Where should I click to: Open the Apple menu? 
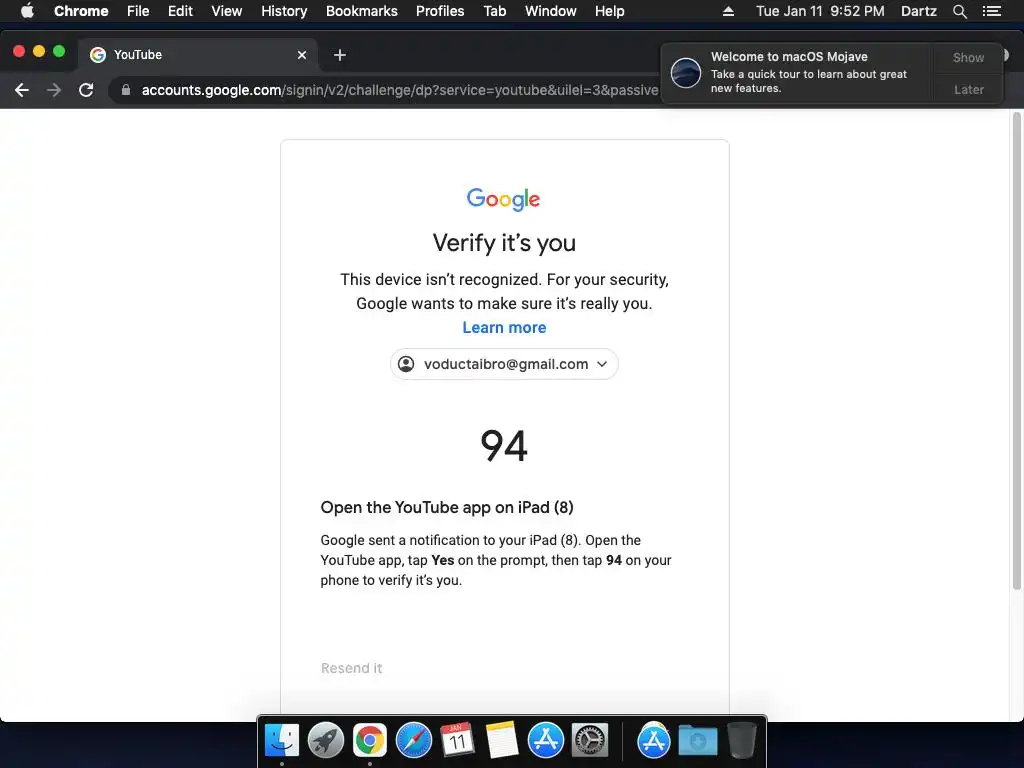(27, 11)
